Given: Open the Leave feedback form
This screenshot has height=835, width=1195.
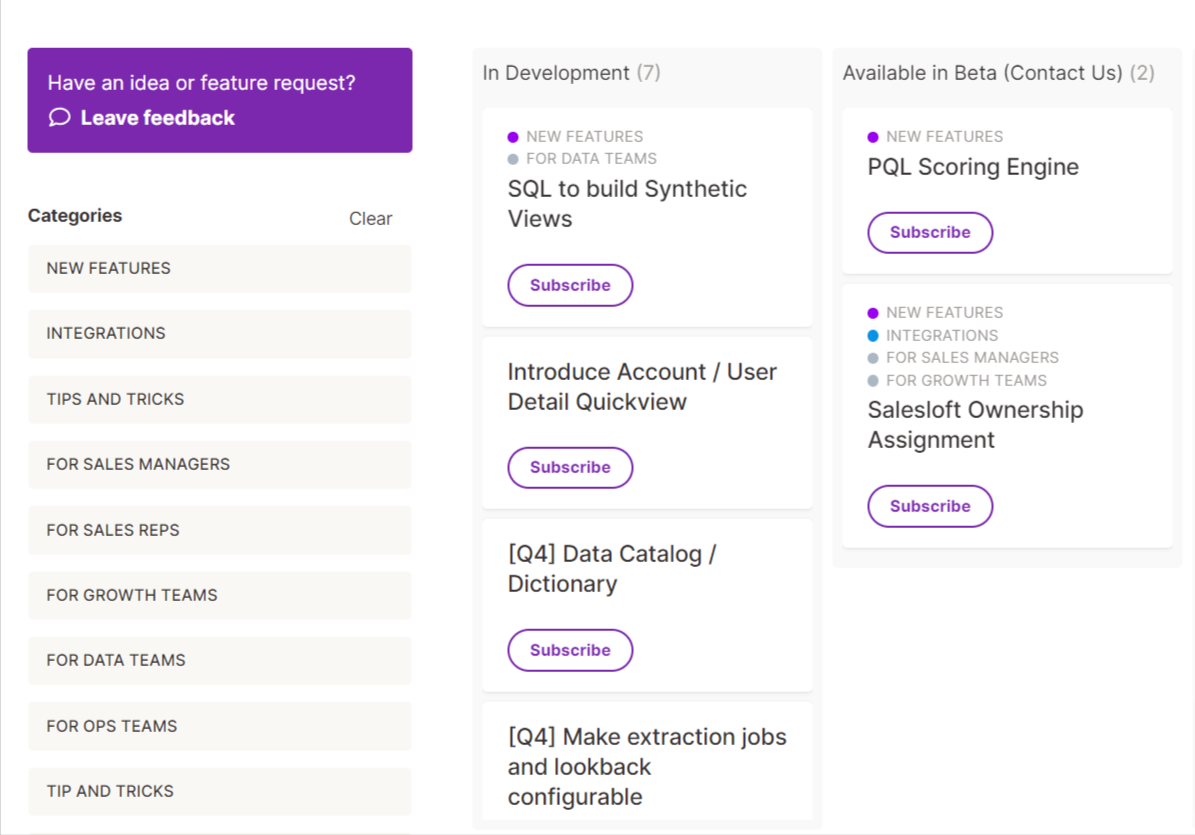Looking at the screenshot, I should tap(157, 117).
